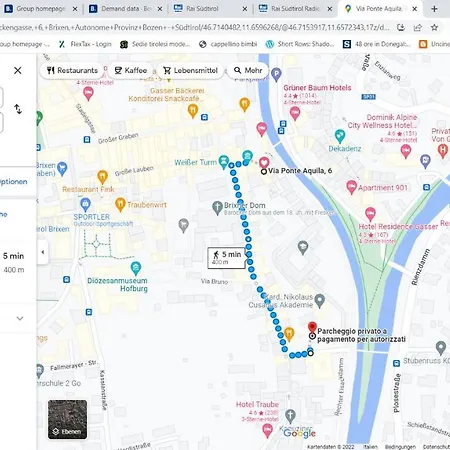Image resolution: width=450 pixels, height=450 pixels.
Task: Click the Italien footer link
Action: tap(370, 447)
